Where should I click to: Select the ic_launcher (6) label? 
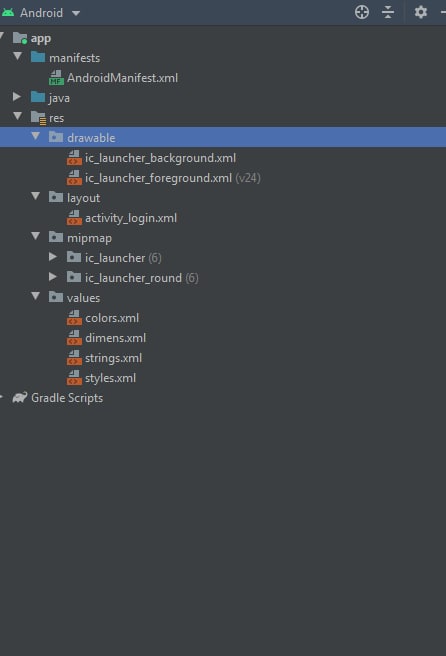(x=123, y=258)
